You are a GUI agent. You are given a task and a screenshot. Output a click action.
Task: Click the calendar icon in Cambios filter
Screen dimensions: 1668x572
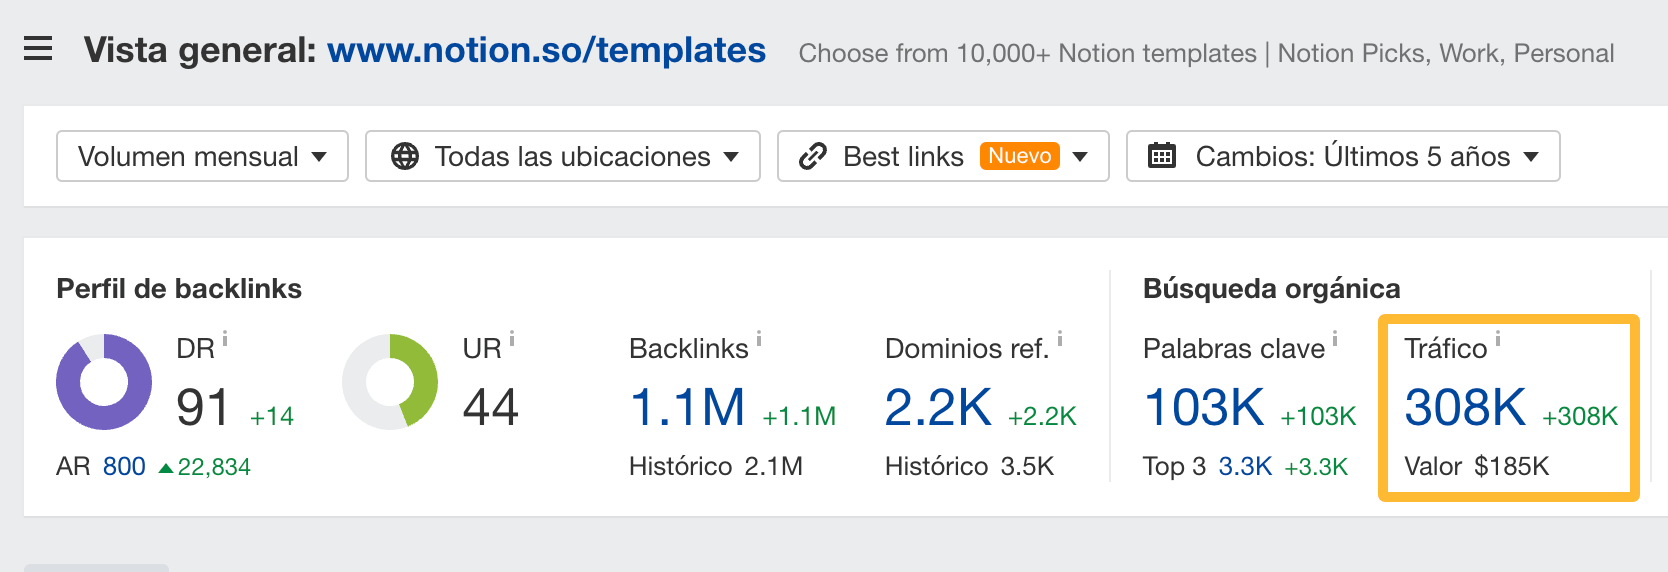(1162, 156)
